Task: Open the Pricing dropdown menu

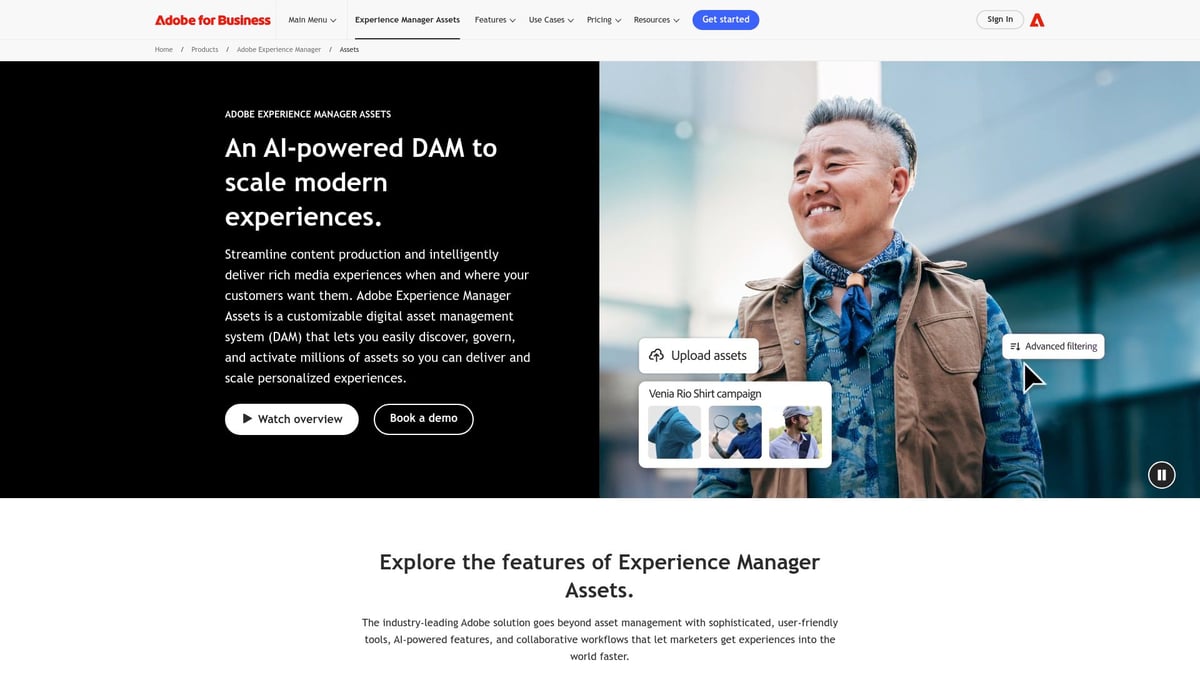Action: (x=604, y=20)
